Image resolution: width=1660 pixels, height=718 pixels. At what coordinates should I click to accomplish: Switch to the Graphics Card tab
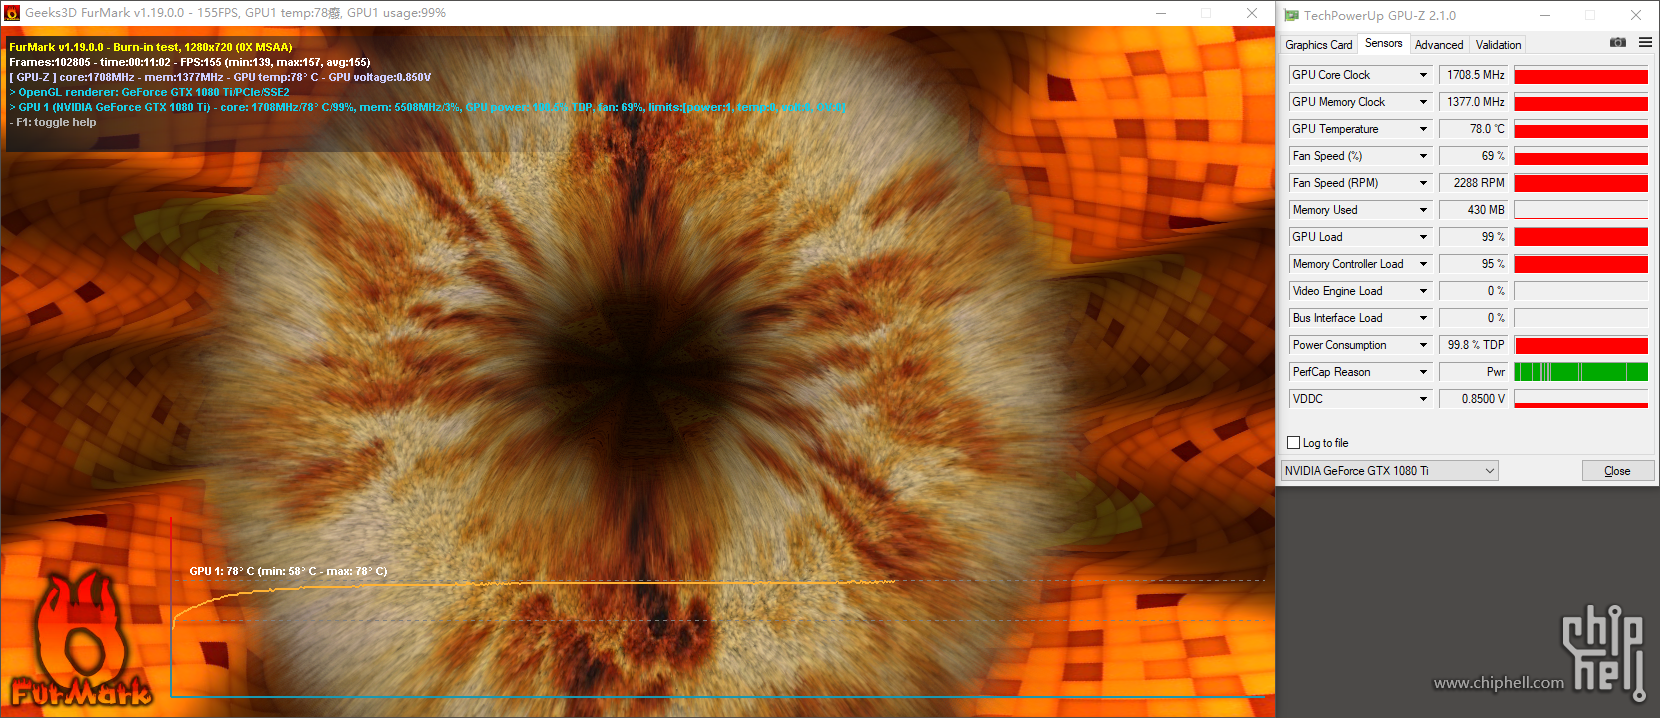pyautogui.click(x=1318, y=45)
